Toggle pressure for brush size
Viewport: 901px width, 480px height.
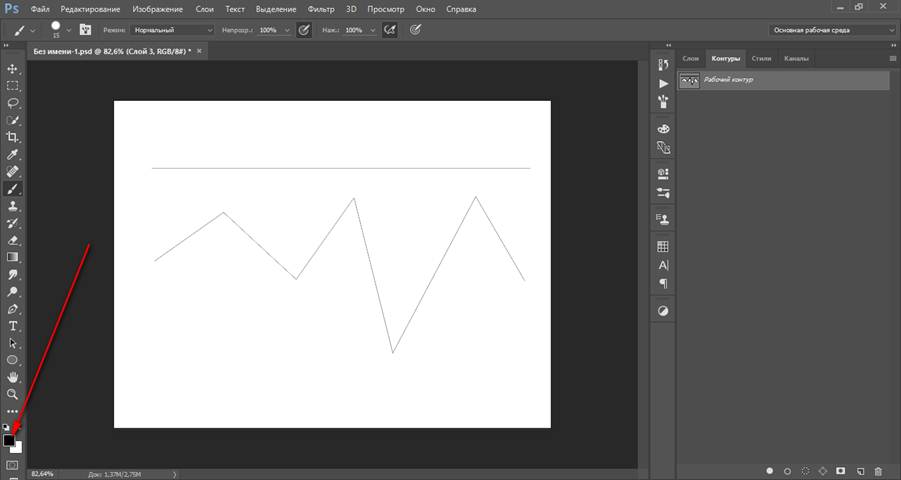pos(415,30)
